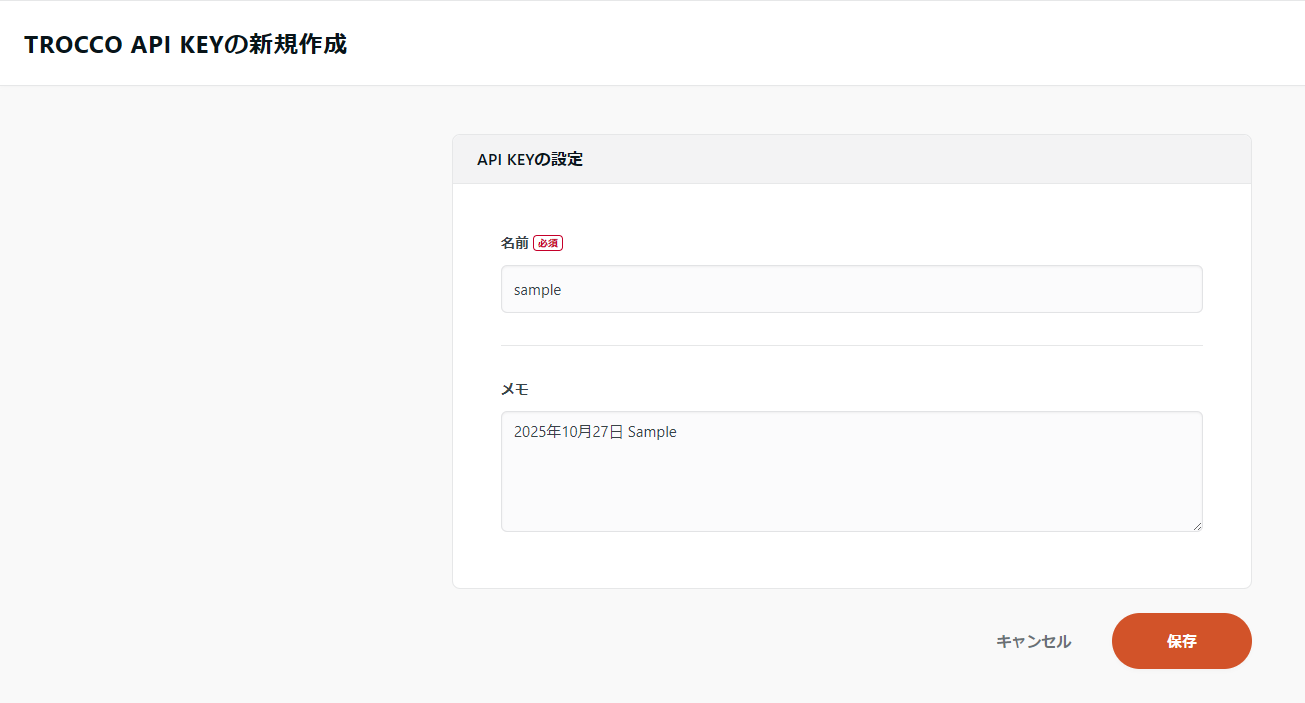Screen dimensions: 1305x703
Task: Click the red 必須 badge next to 名前
Action: pyautogui.click(x=547, y=242)
